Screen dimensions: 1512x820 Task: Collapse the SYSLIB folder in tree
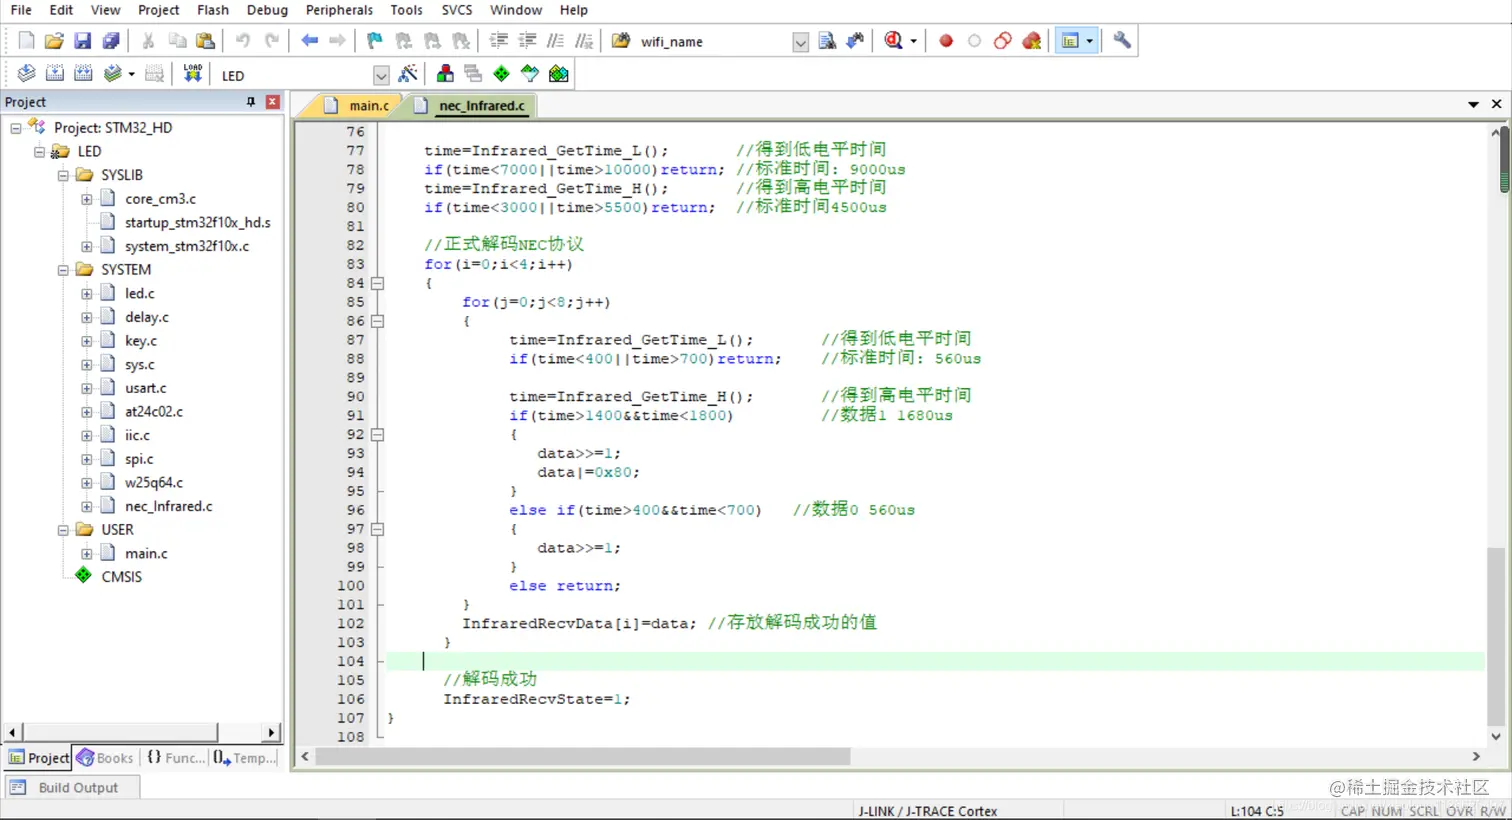pyautogui.click(x=63, y=175)
